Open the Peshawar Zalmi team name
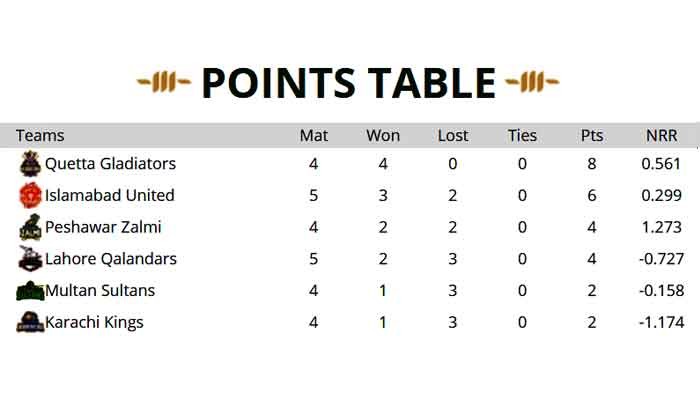The image size is (700, 400). pos(103,228)
